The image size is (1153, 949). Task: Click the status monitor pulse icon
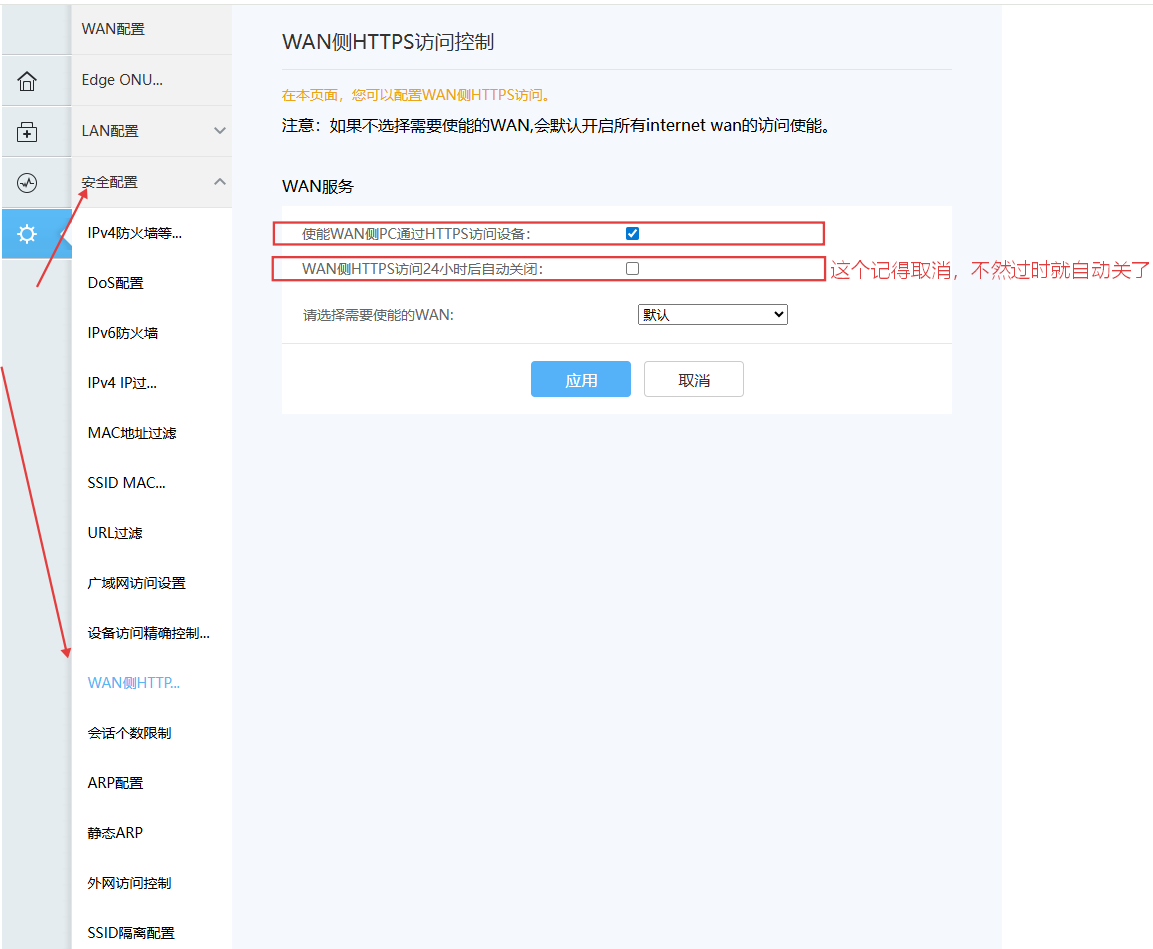click(27, 183)
